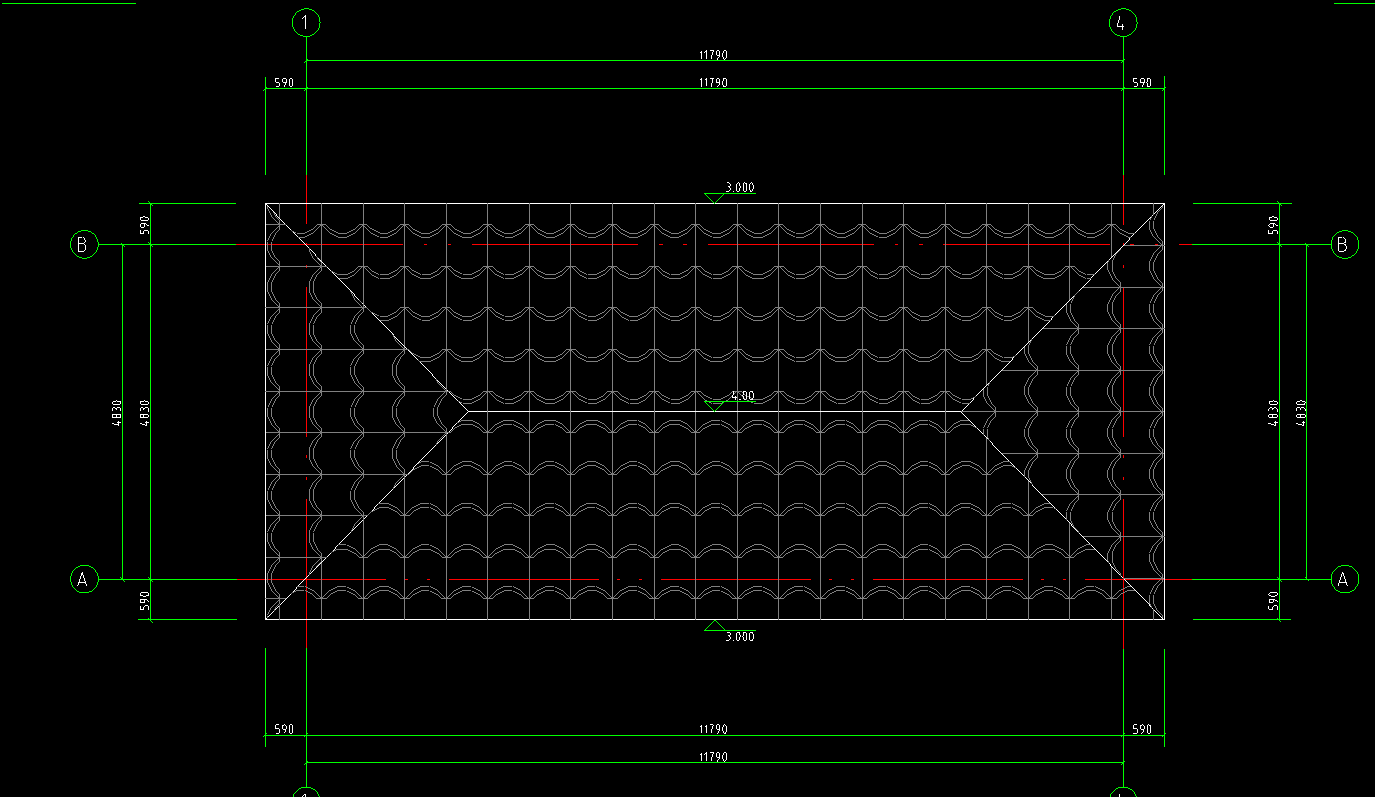Select the 11790 text between the bottom 590 labels

click(x=713, y=729)
